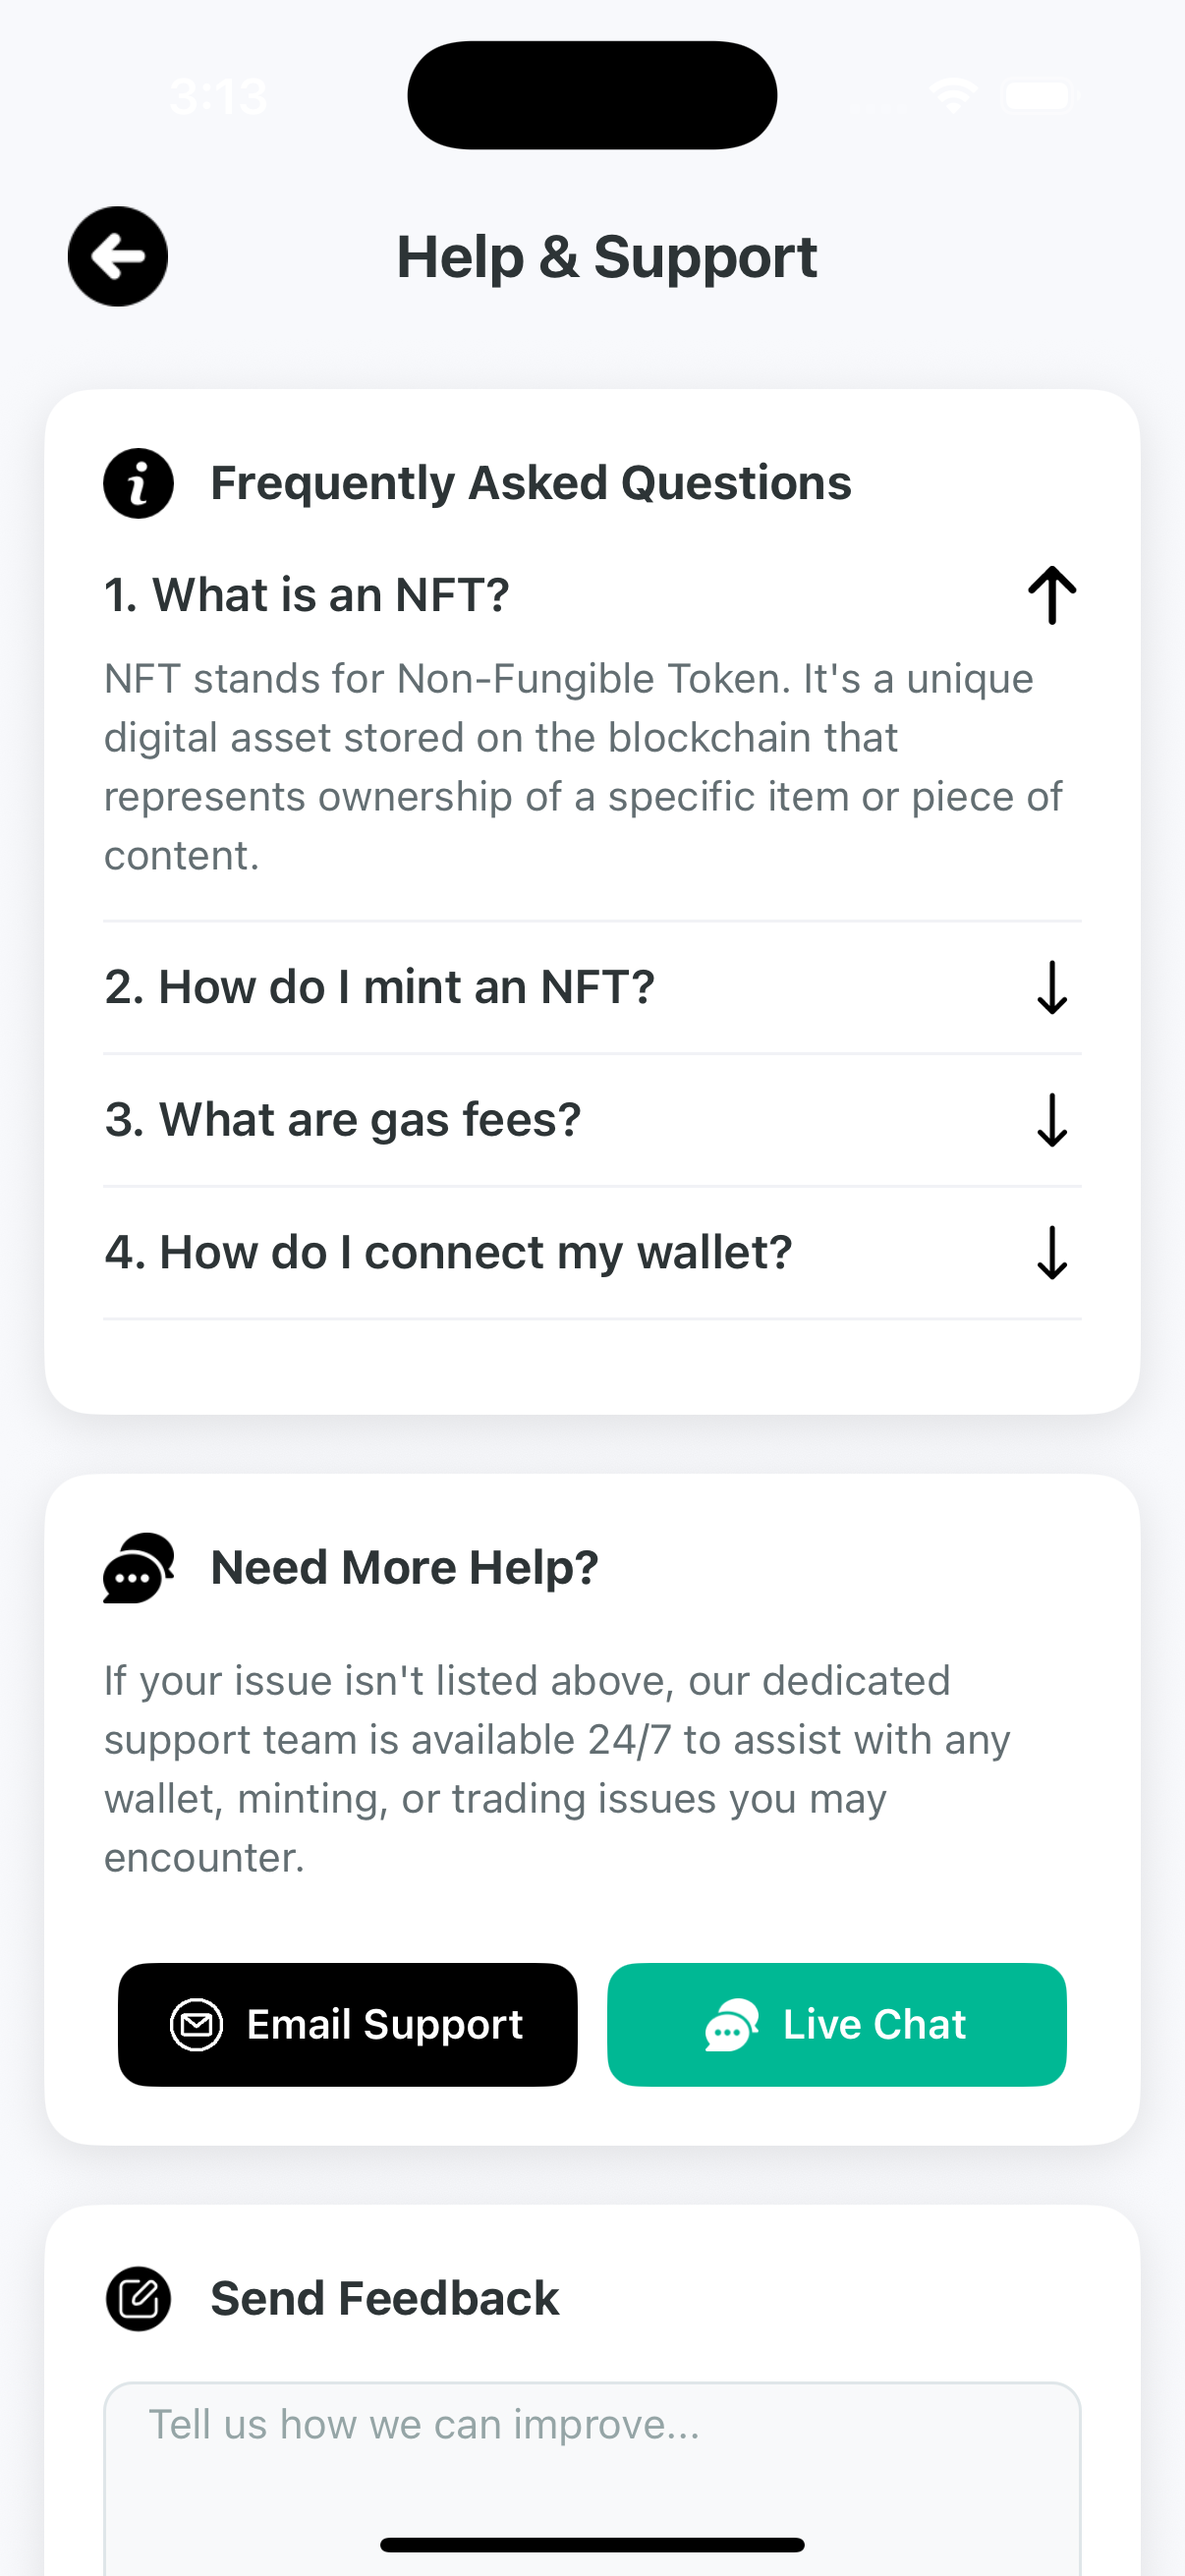Collapse the 'What is an NFT?' answer arrow
1185x2576 pixels.
tap(1052, 595)
